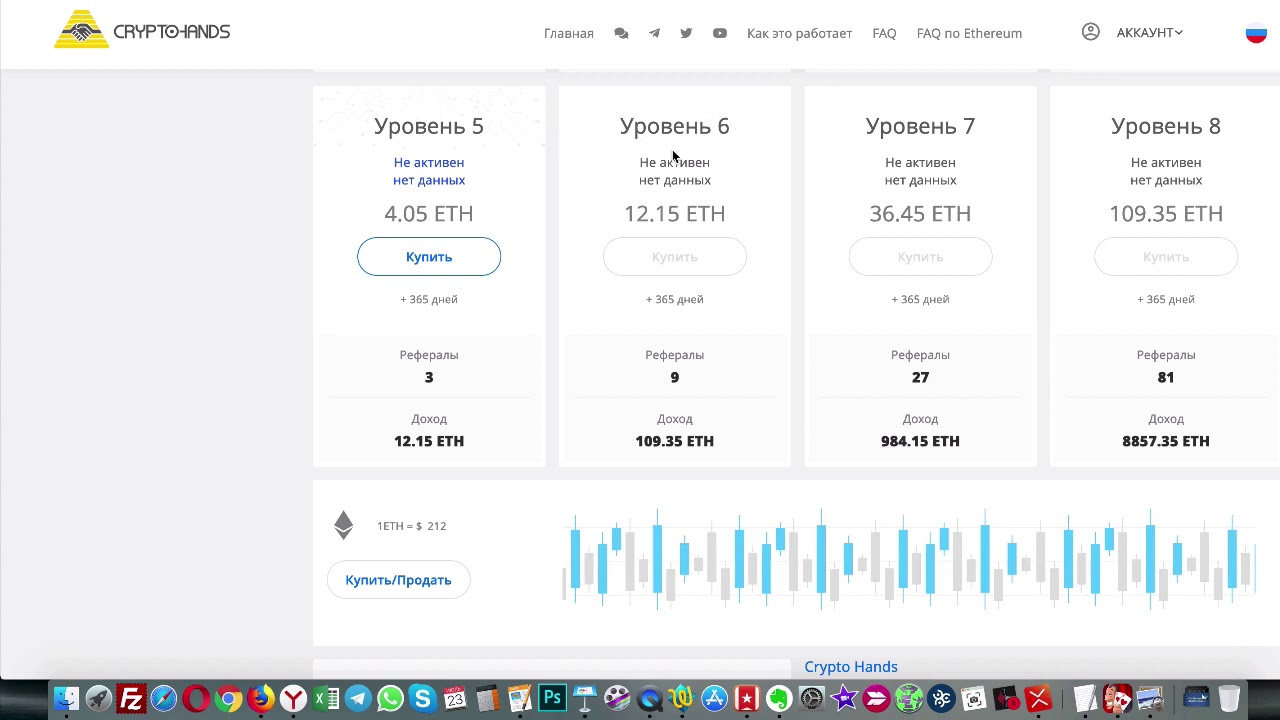
Task: Open the YouTube icon in header
Action: pyautogui.click(x=719, y=33)
